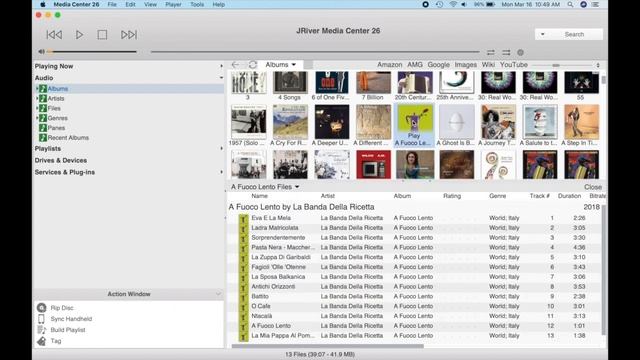Click the play button

point(79,35)
